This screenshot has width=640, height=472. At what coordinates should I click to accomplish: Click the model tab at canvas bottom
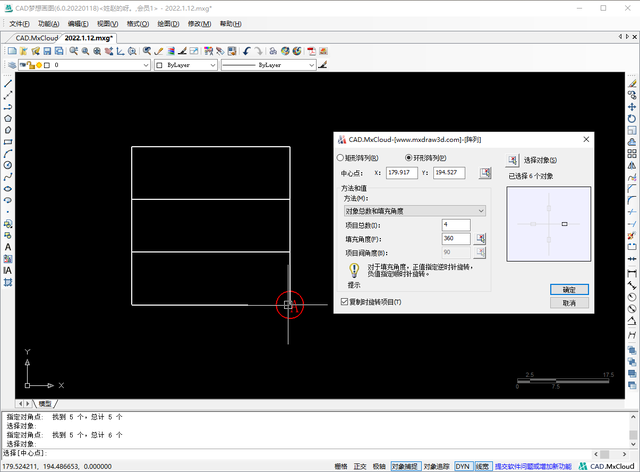click(x=46, y=403)
